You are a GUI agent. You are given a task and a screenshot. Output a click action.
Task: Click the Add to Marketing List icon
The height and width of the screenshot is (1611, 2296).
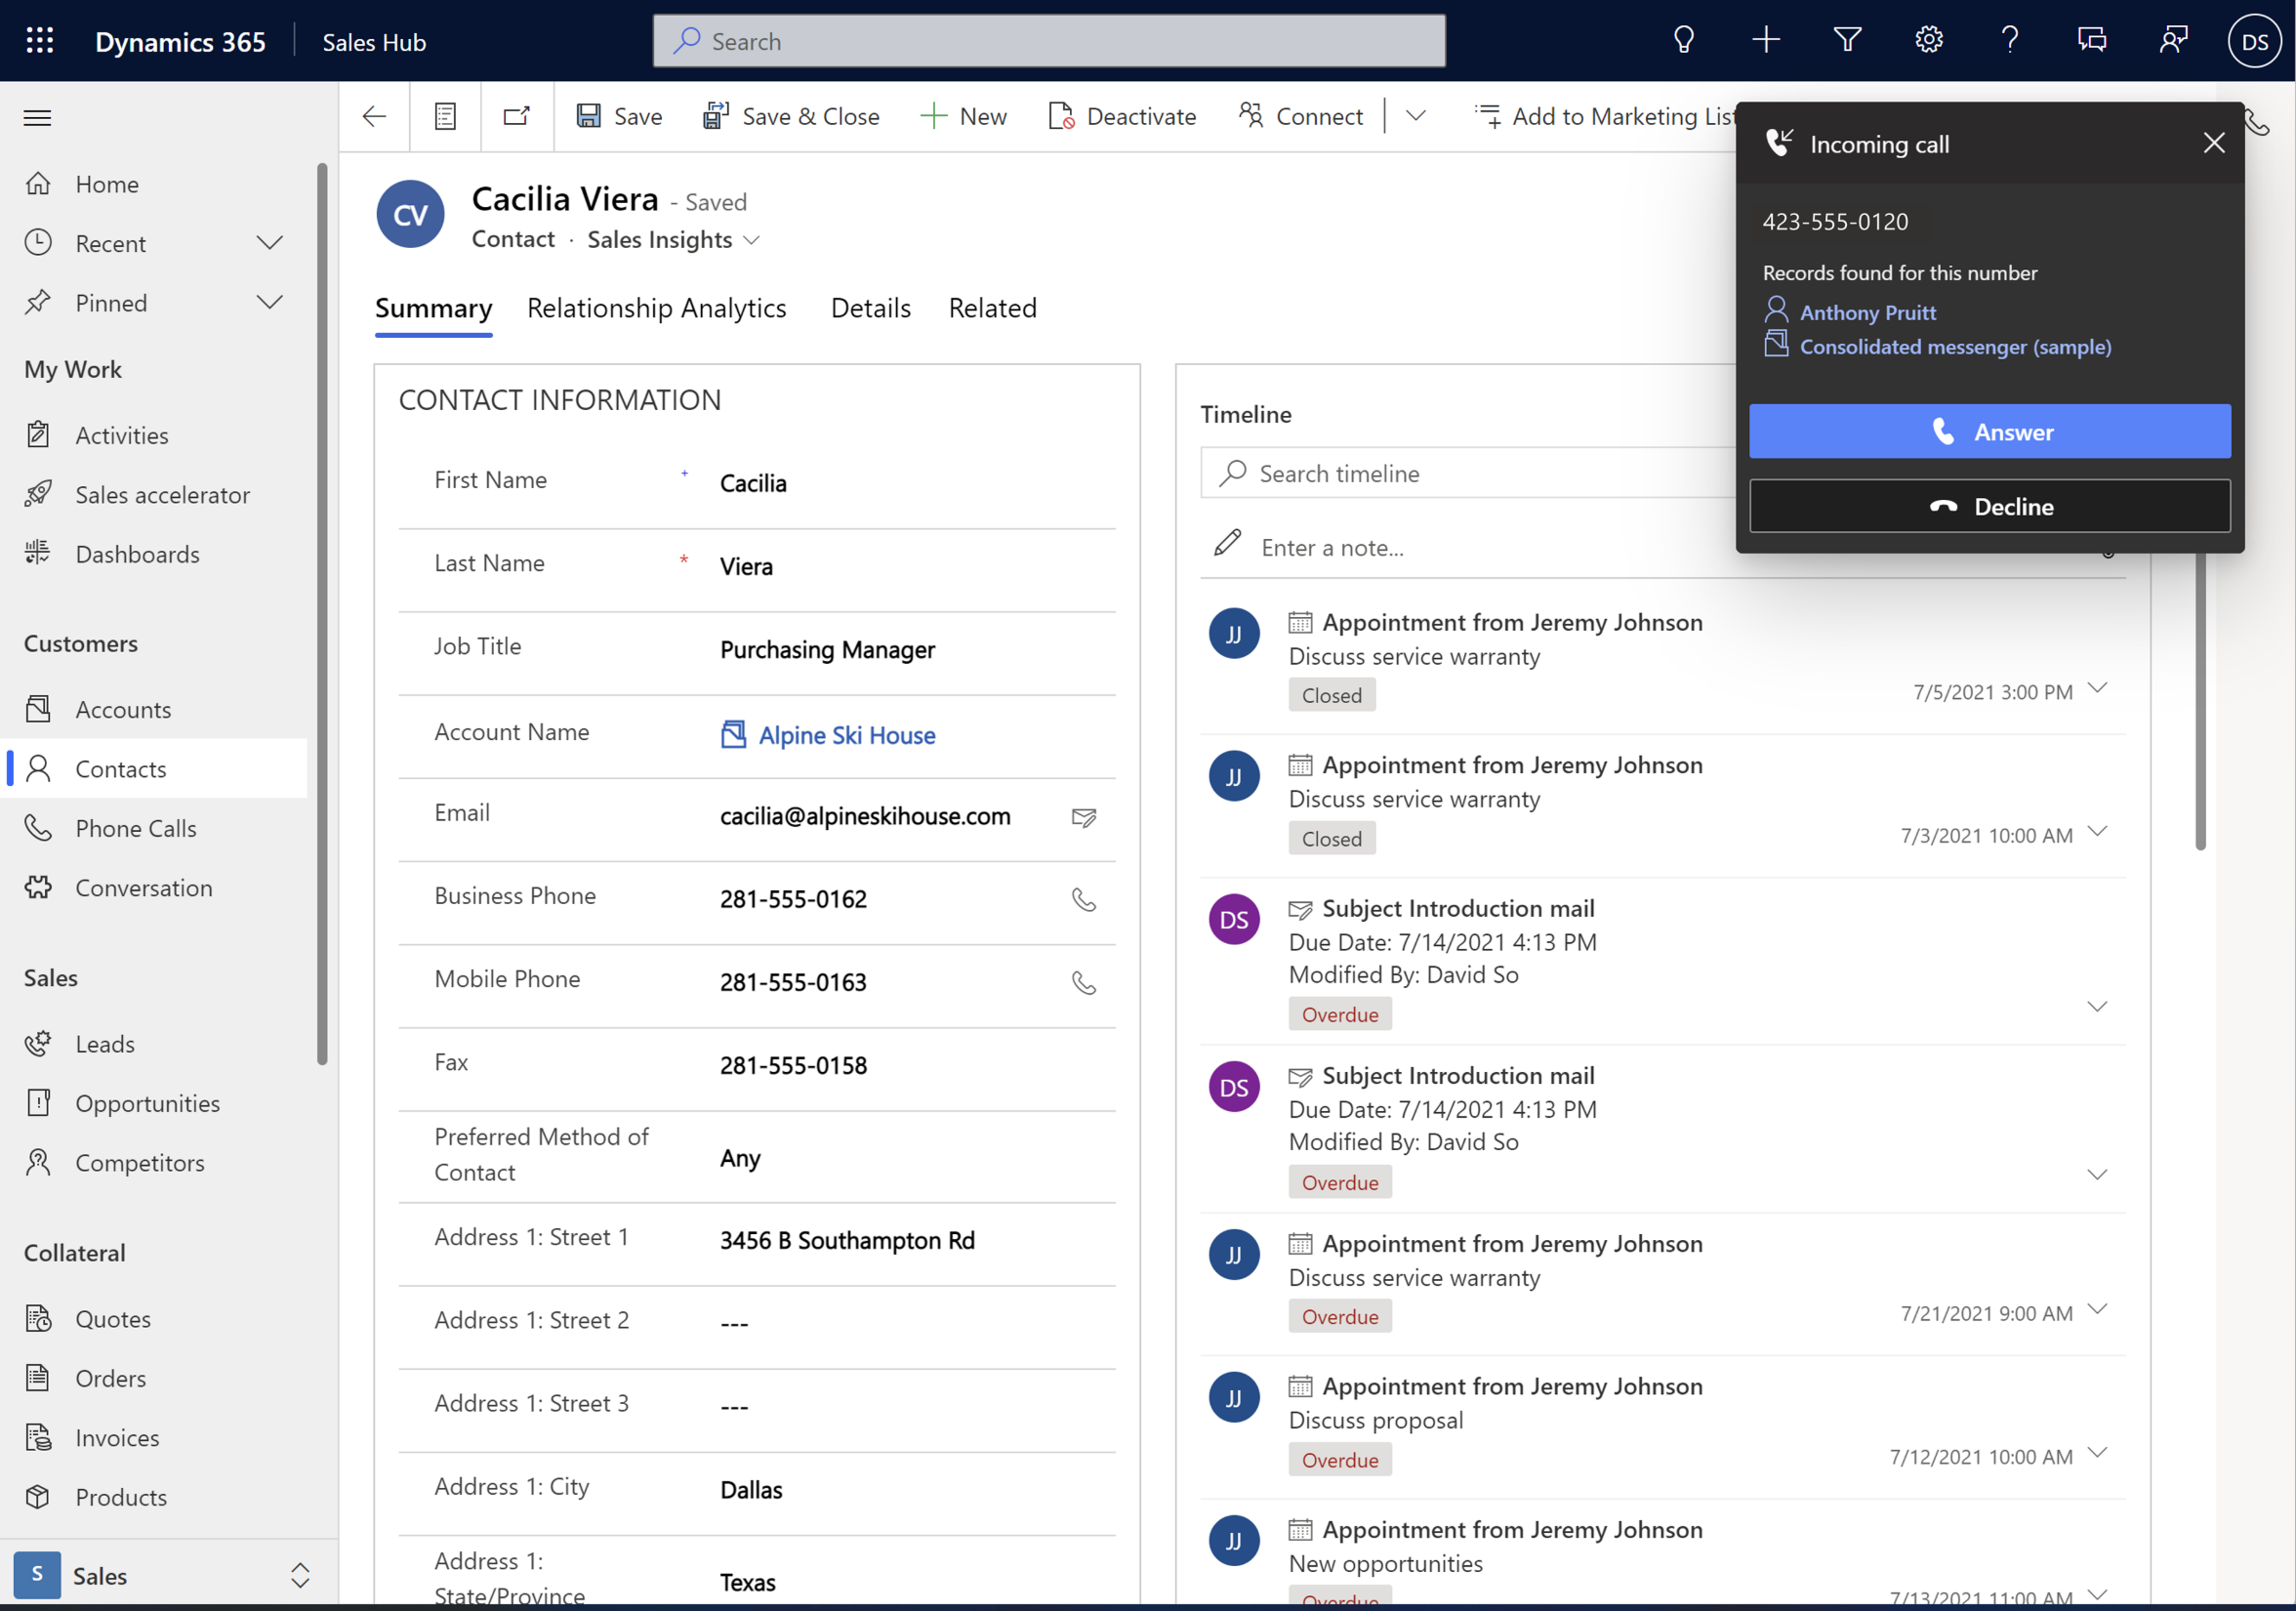[x=1489, y=115]
